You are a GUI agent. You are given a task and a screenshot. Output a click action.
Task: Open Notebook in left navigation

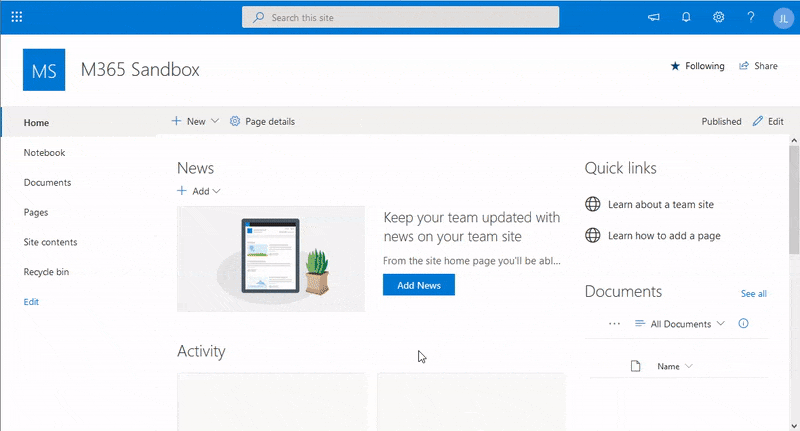44,153
